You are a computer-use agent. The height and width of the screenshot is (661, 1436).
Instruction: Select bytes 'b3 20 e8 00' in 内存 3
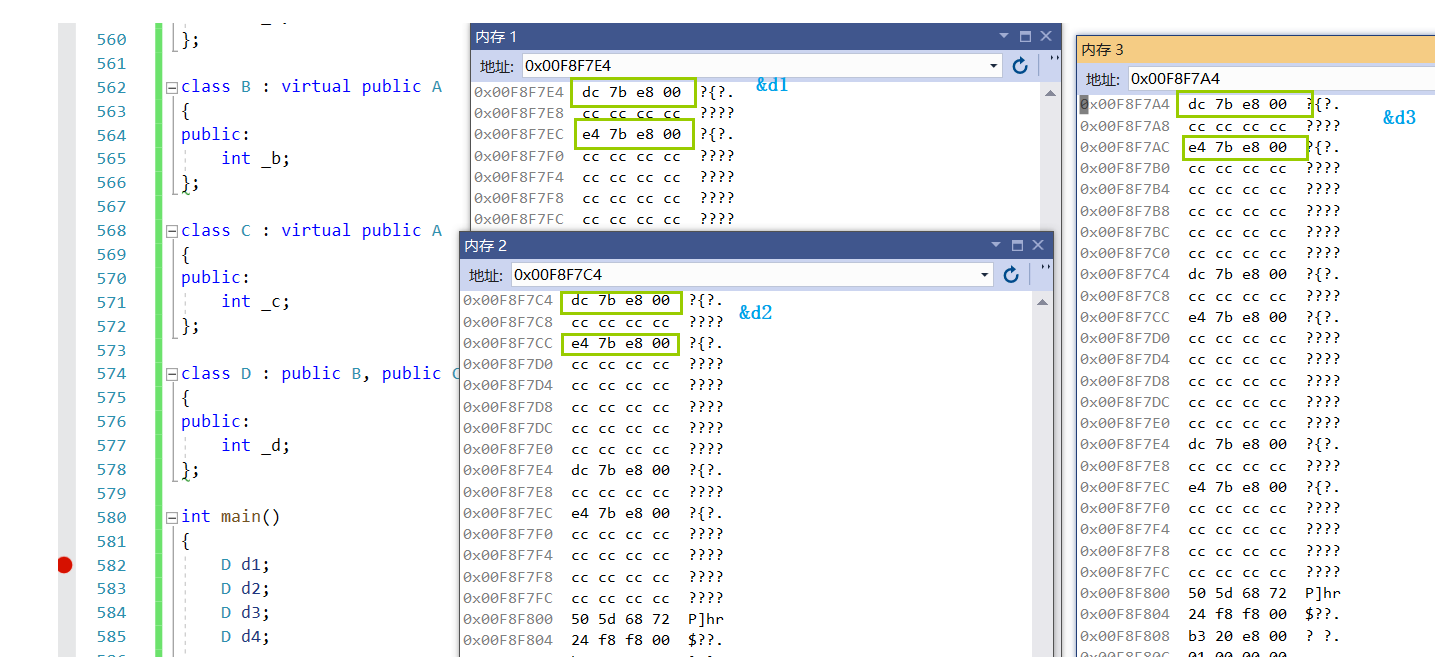tap(1238, 635)
